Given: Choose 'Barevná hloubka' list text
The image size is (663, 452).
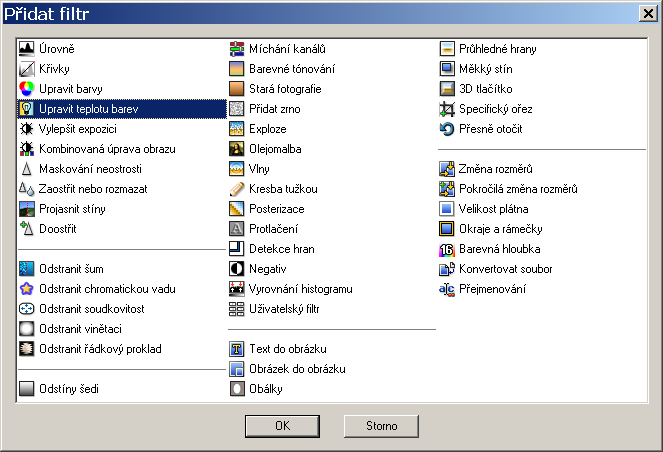Looking at the screenshot, I should pos(500,249).
